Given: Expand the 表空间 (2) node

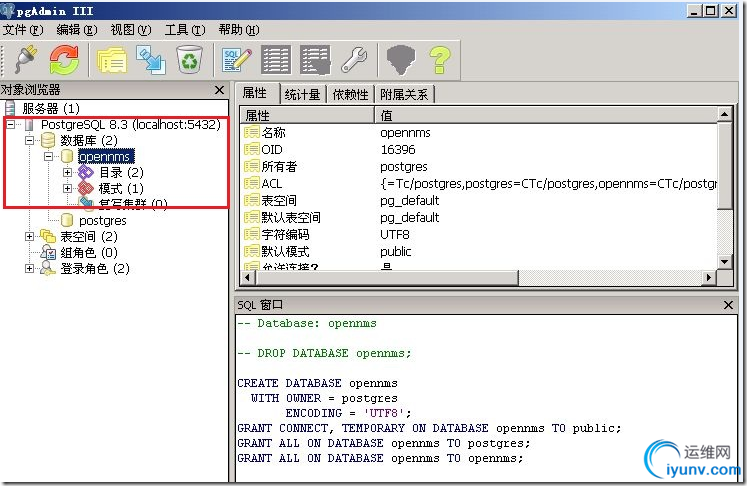Looking at the screenshot, I should pyautogui.click(x=30, y=236).
